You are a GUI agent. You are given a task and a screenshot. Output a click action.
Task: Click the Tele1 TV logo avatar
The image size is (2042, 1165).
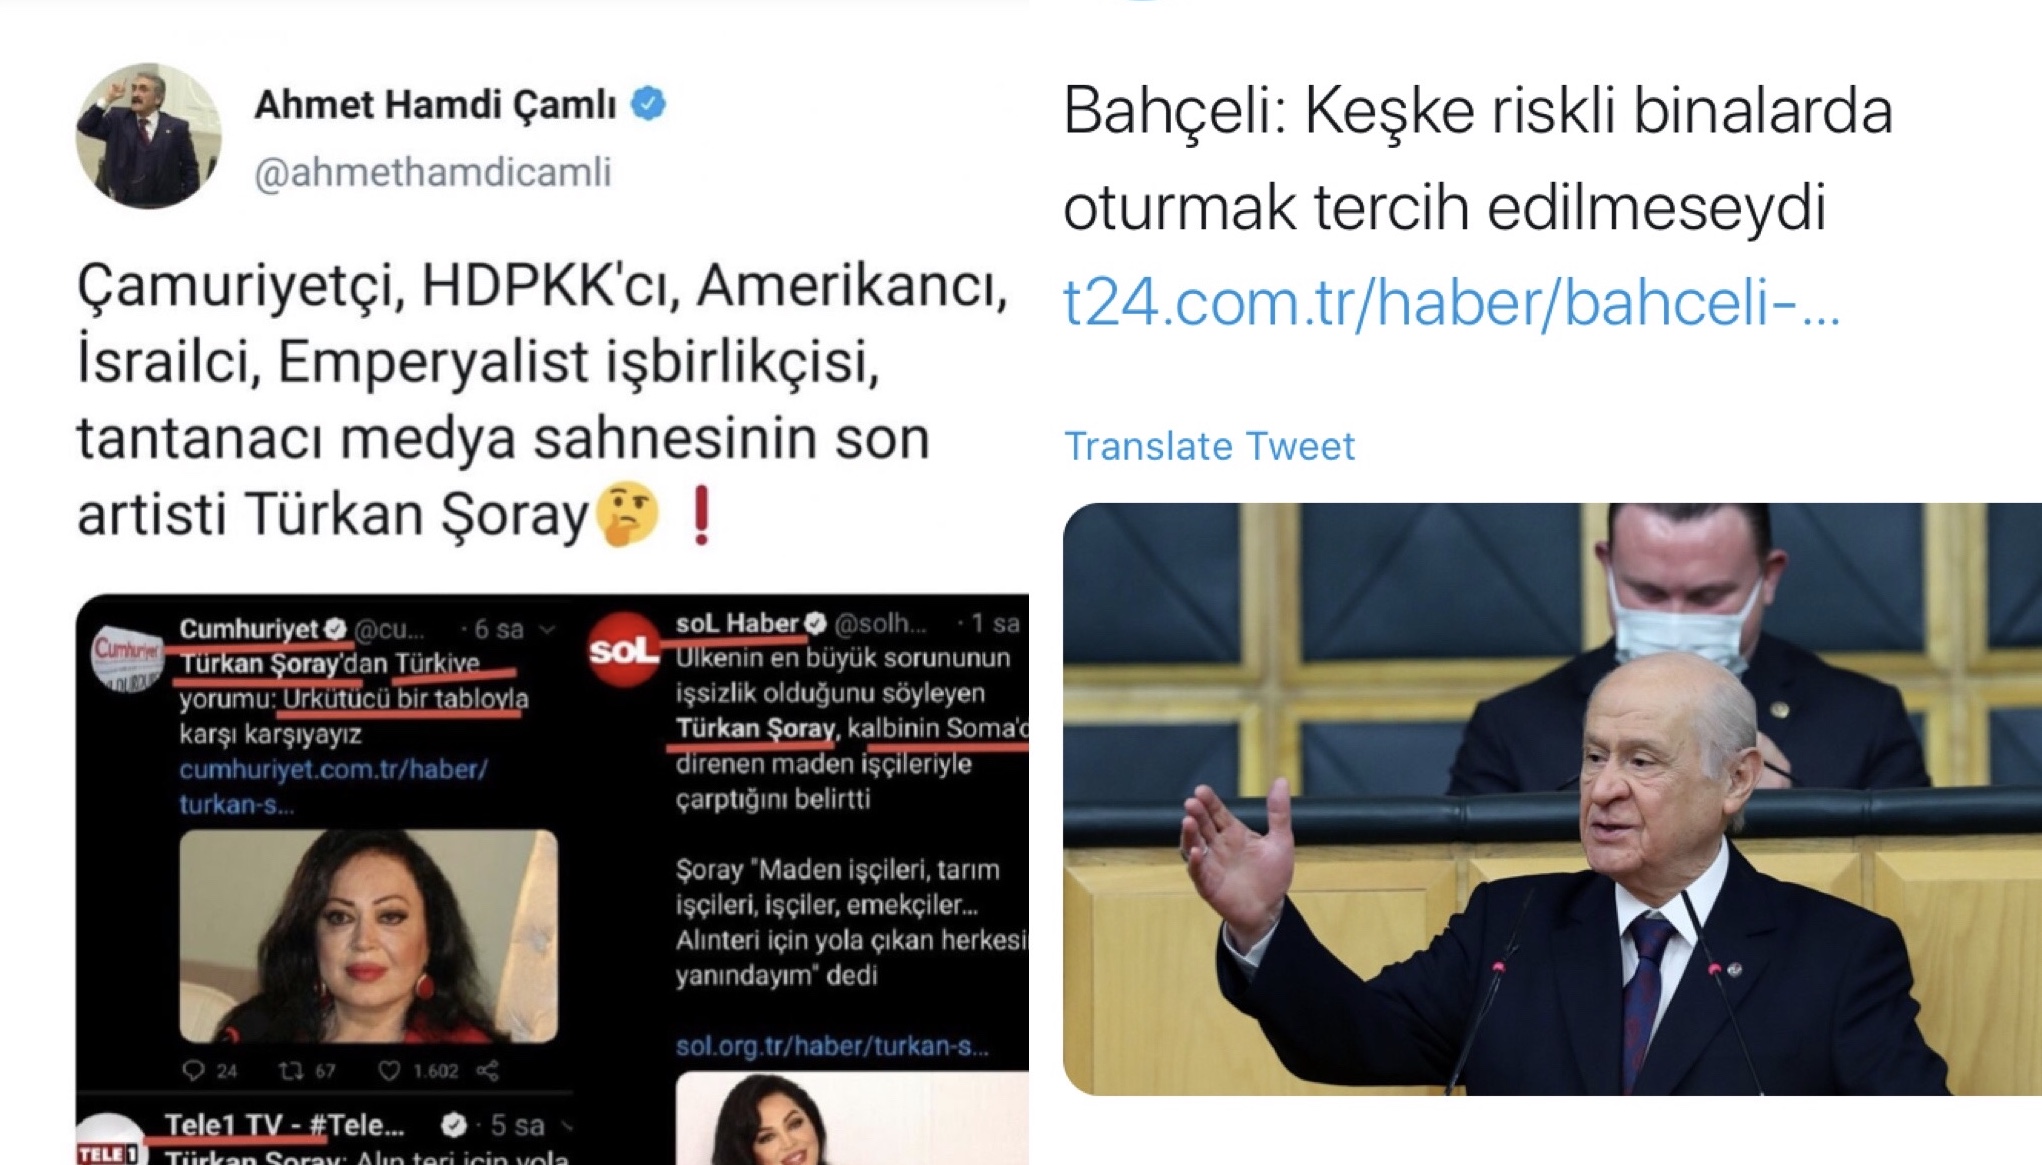110,1142
